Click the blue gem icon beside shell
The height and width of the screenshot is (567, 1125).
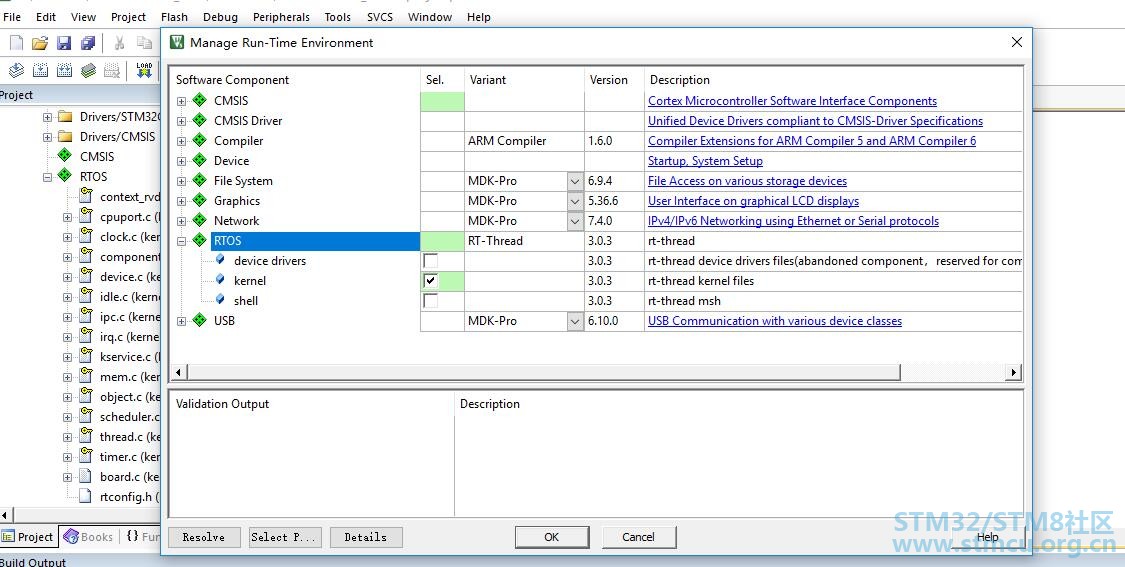click(x=220, y=300)
